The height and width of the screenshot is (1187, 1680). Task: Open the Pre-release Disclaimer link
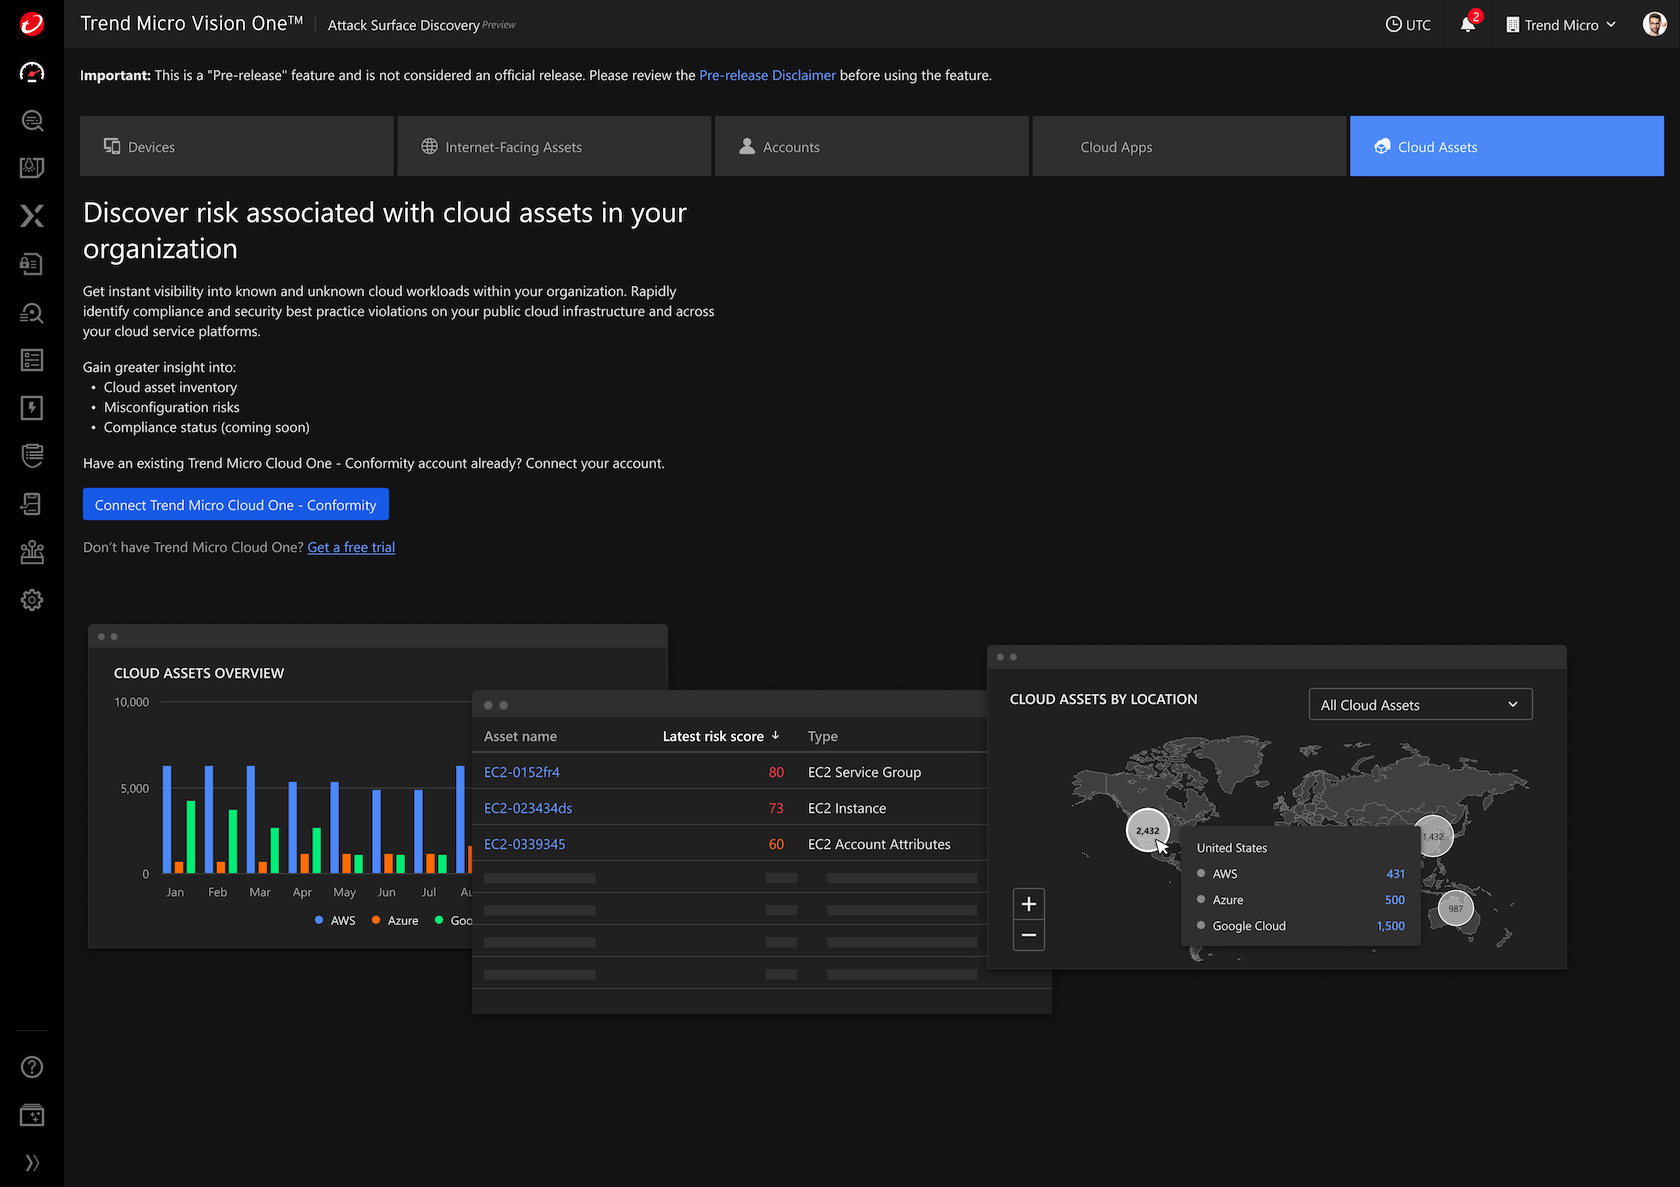point(767,75)
